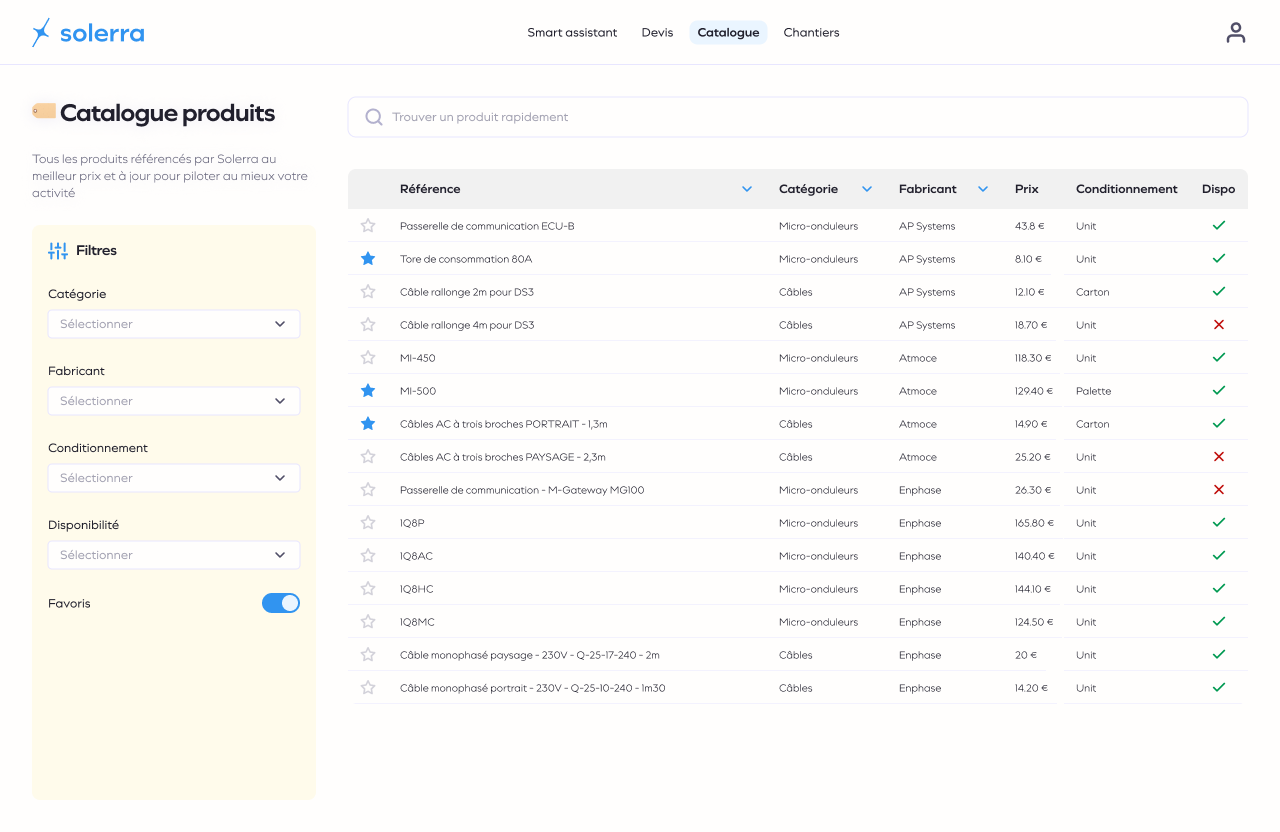The image size is (1280, 832).
Task: Sort by the Référence column chevron
Action: [x=747, y=189]
